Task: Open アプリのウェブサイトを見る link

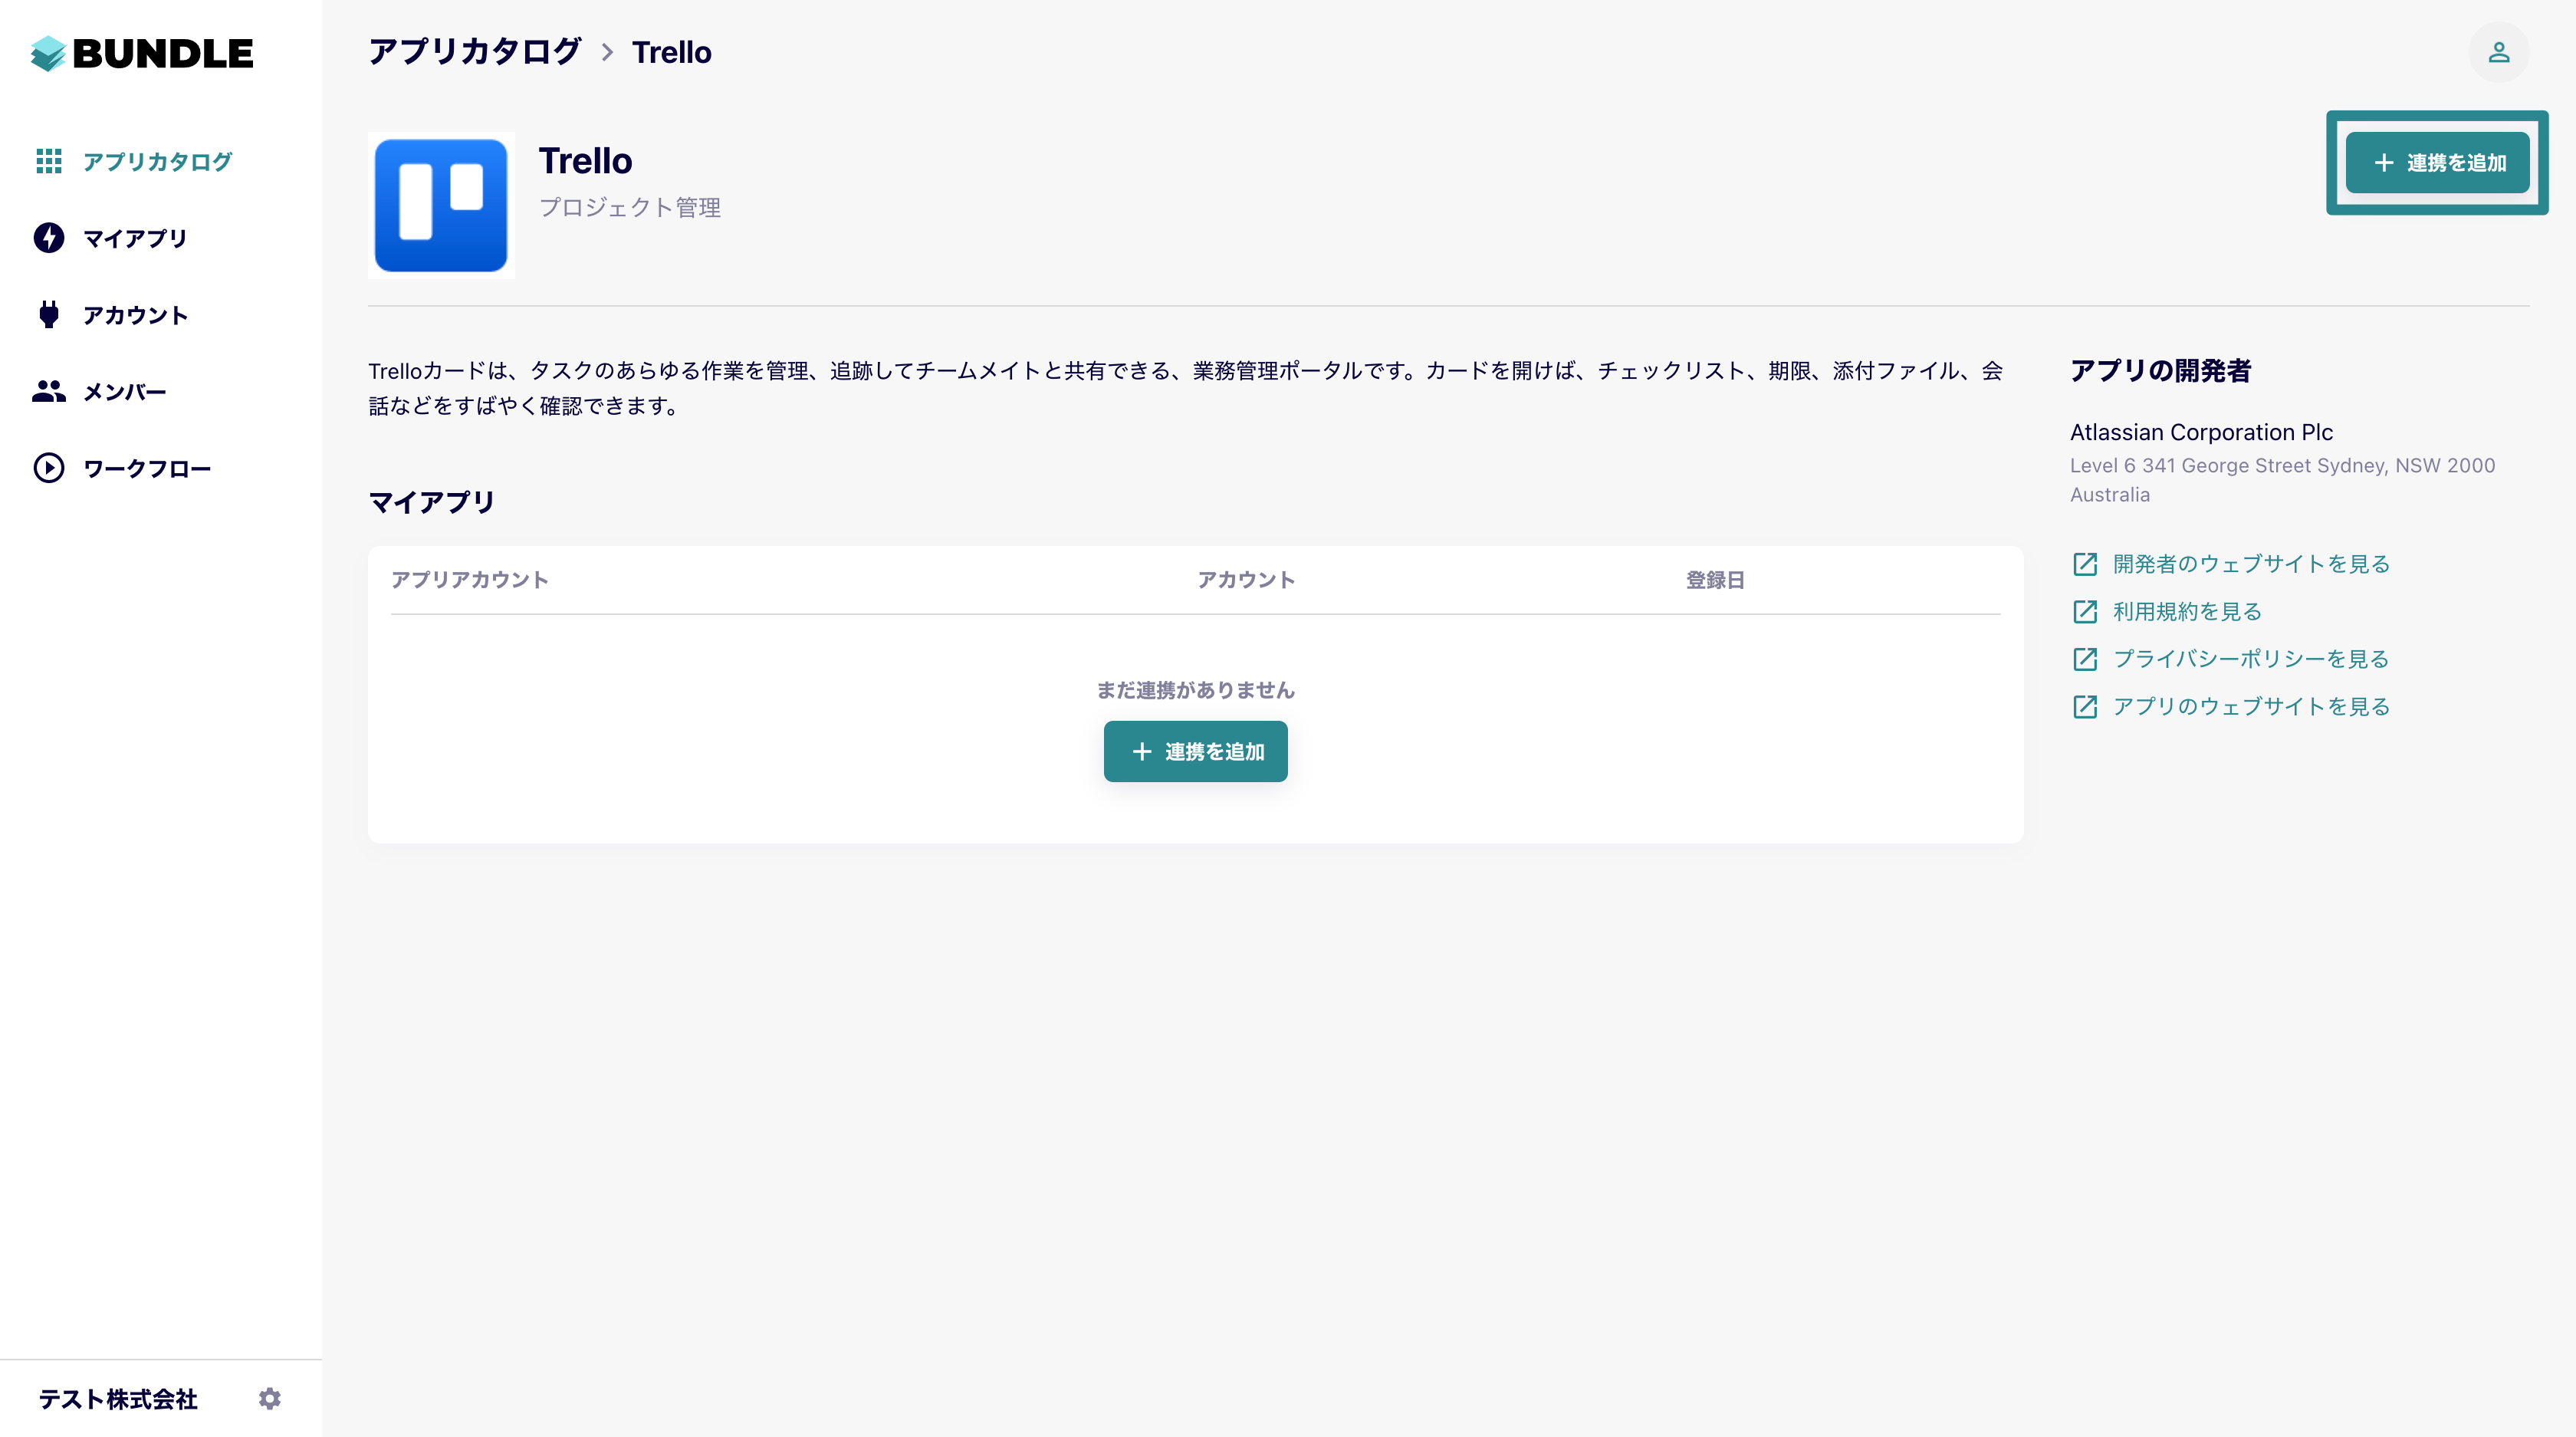Action: [x=2251, y=706]
